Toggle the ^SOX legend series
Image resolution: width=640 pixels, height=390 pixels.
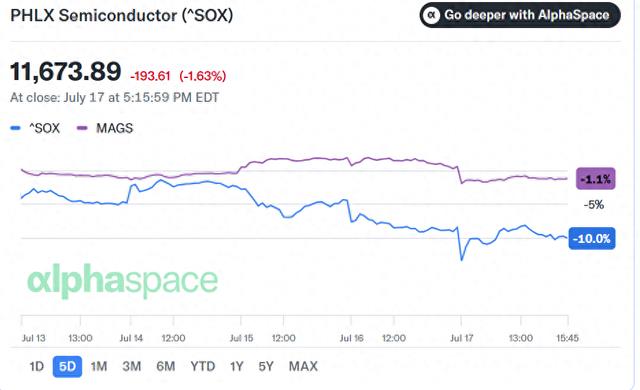(36, 128)
